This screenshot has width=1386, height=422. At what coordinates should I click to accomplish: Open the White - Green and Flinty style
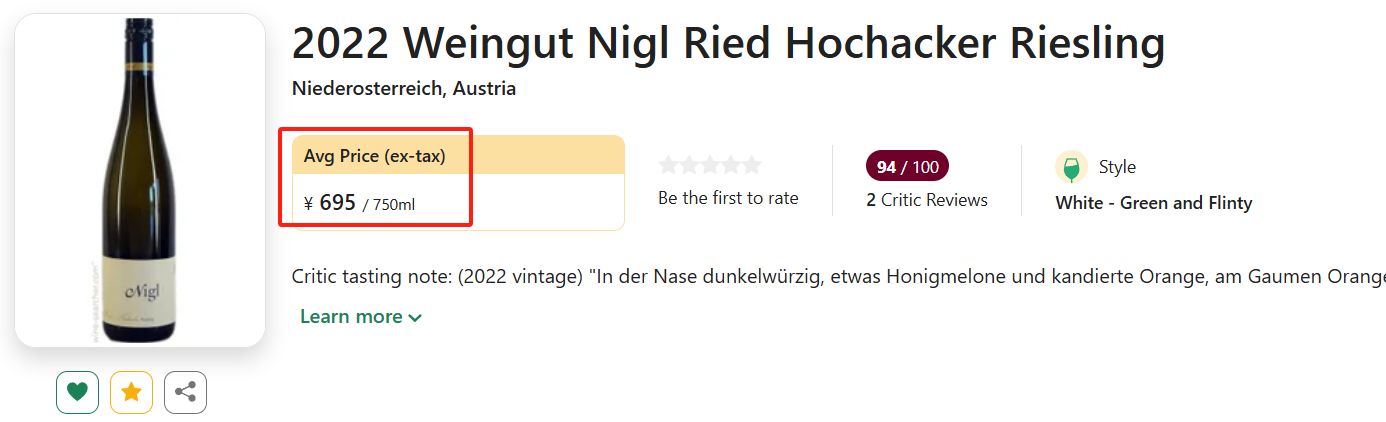point(1153,203)
